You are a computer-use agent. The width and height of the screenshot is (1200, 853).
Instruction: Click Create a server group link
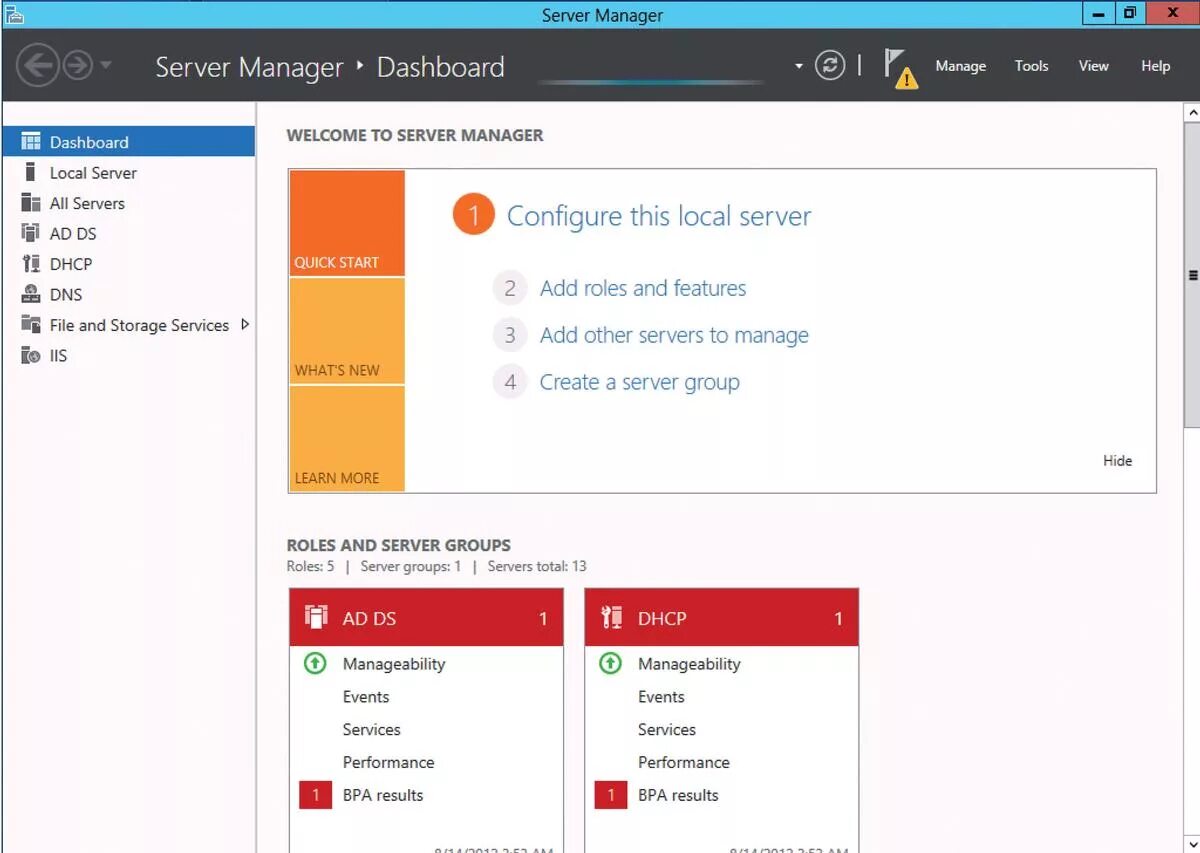[x=640, y=382]
